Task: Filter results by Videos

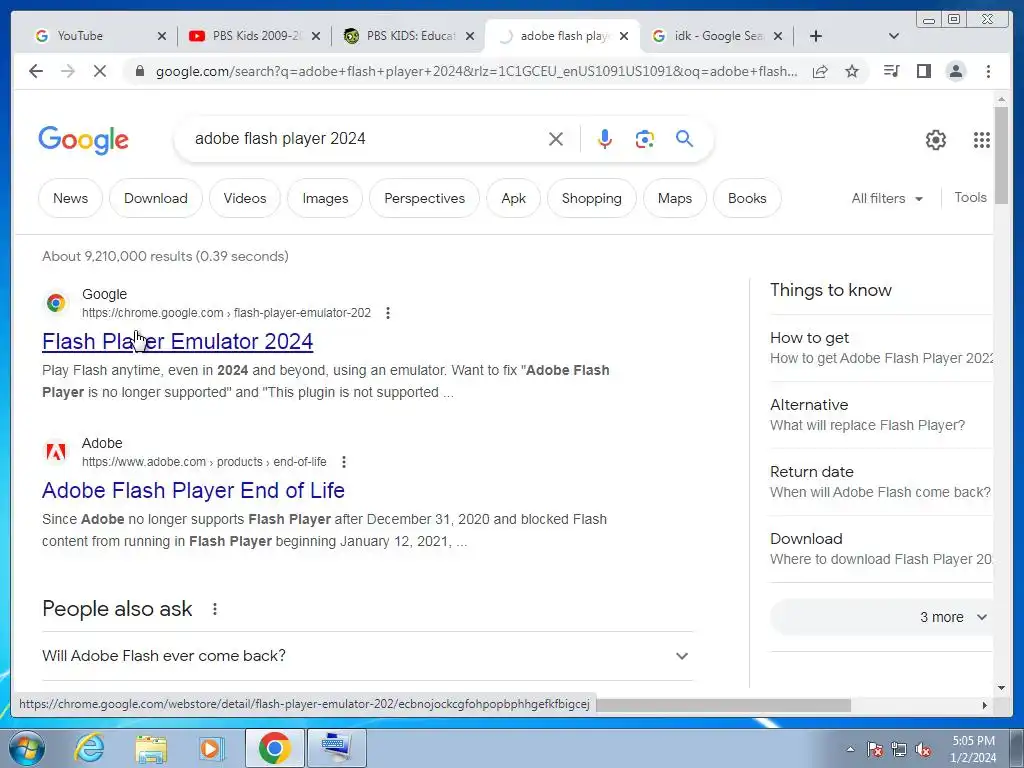Action: point(245,199)
